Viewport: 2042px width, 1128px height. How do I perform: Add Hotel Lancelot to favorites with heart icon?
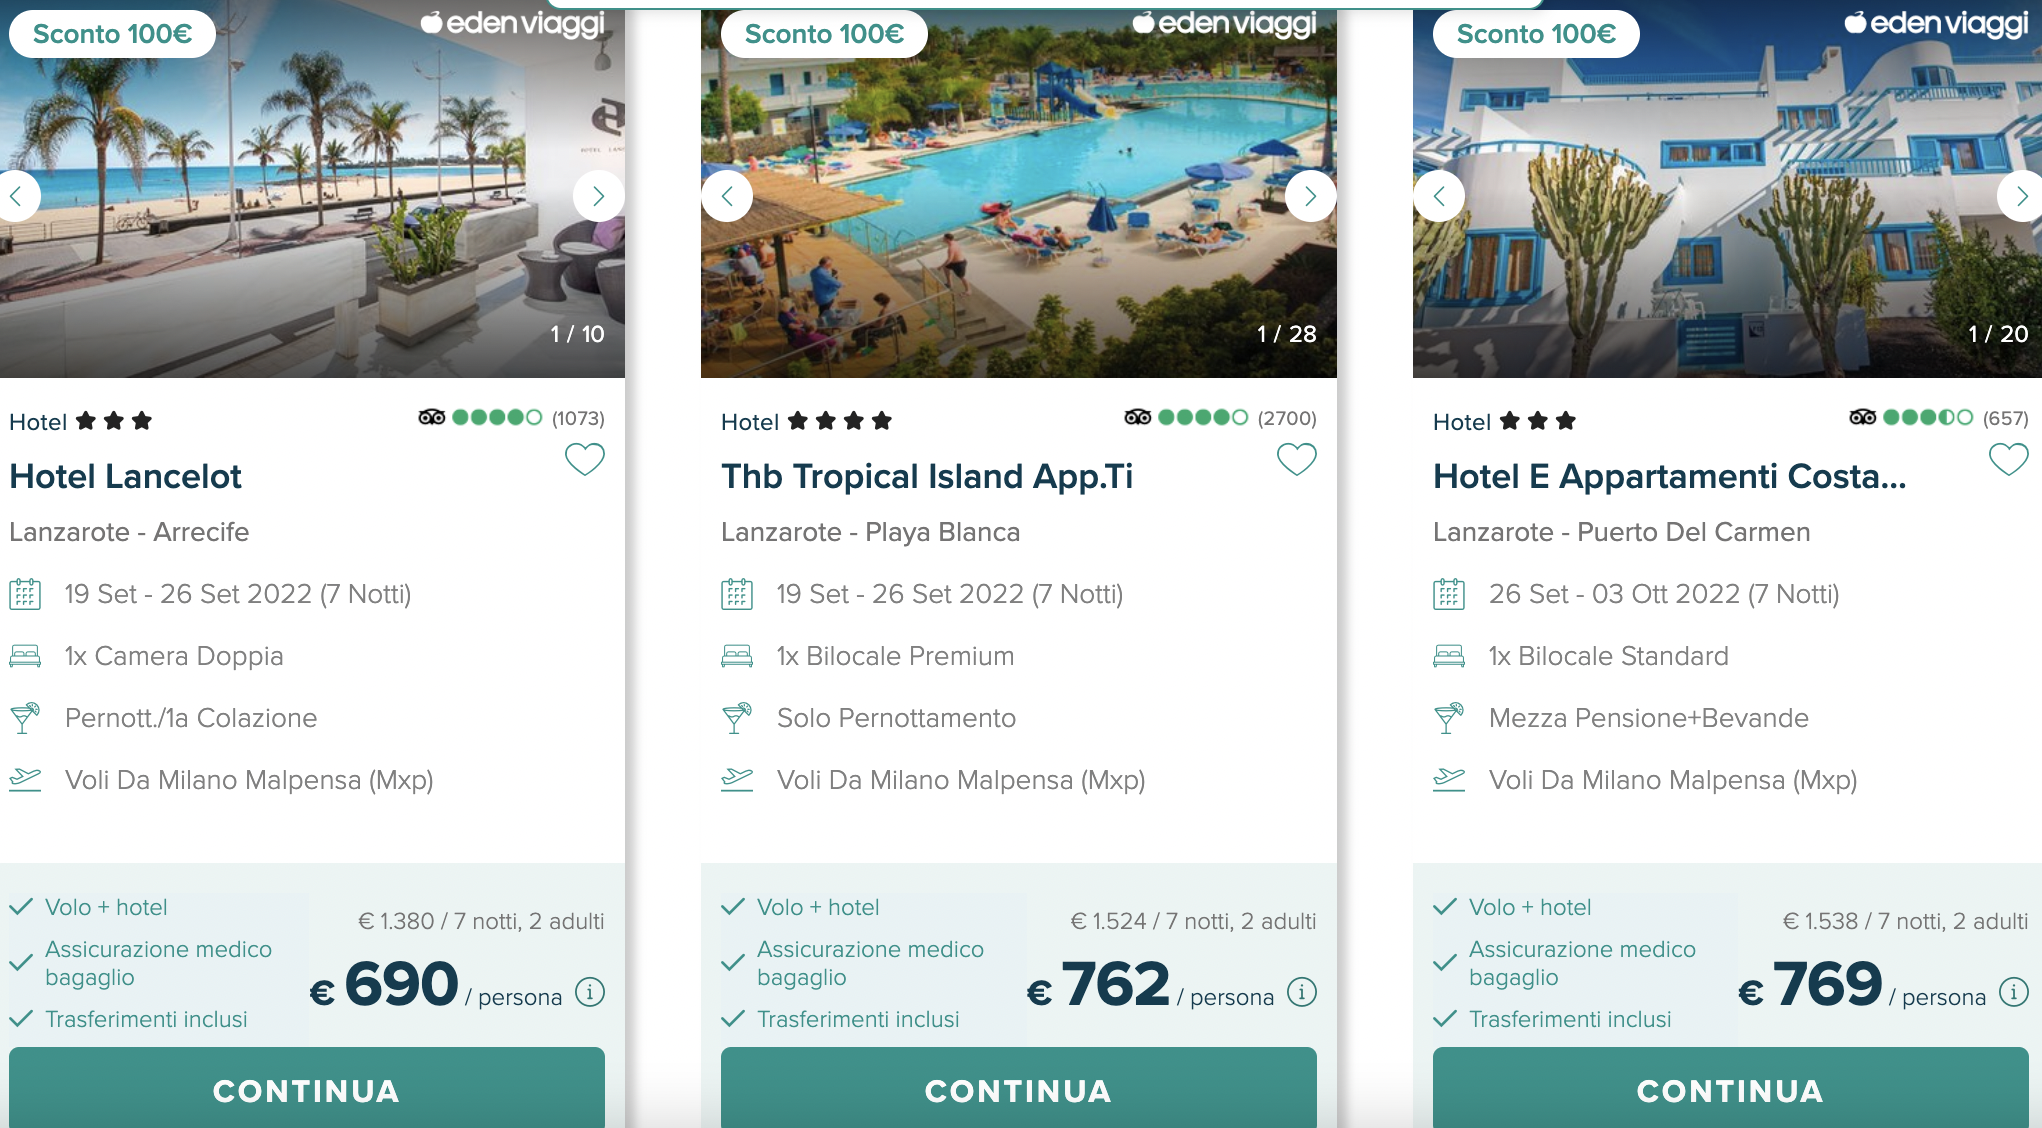coord(585,459)
